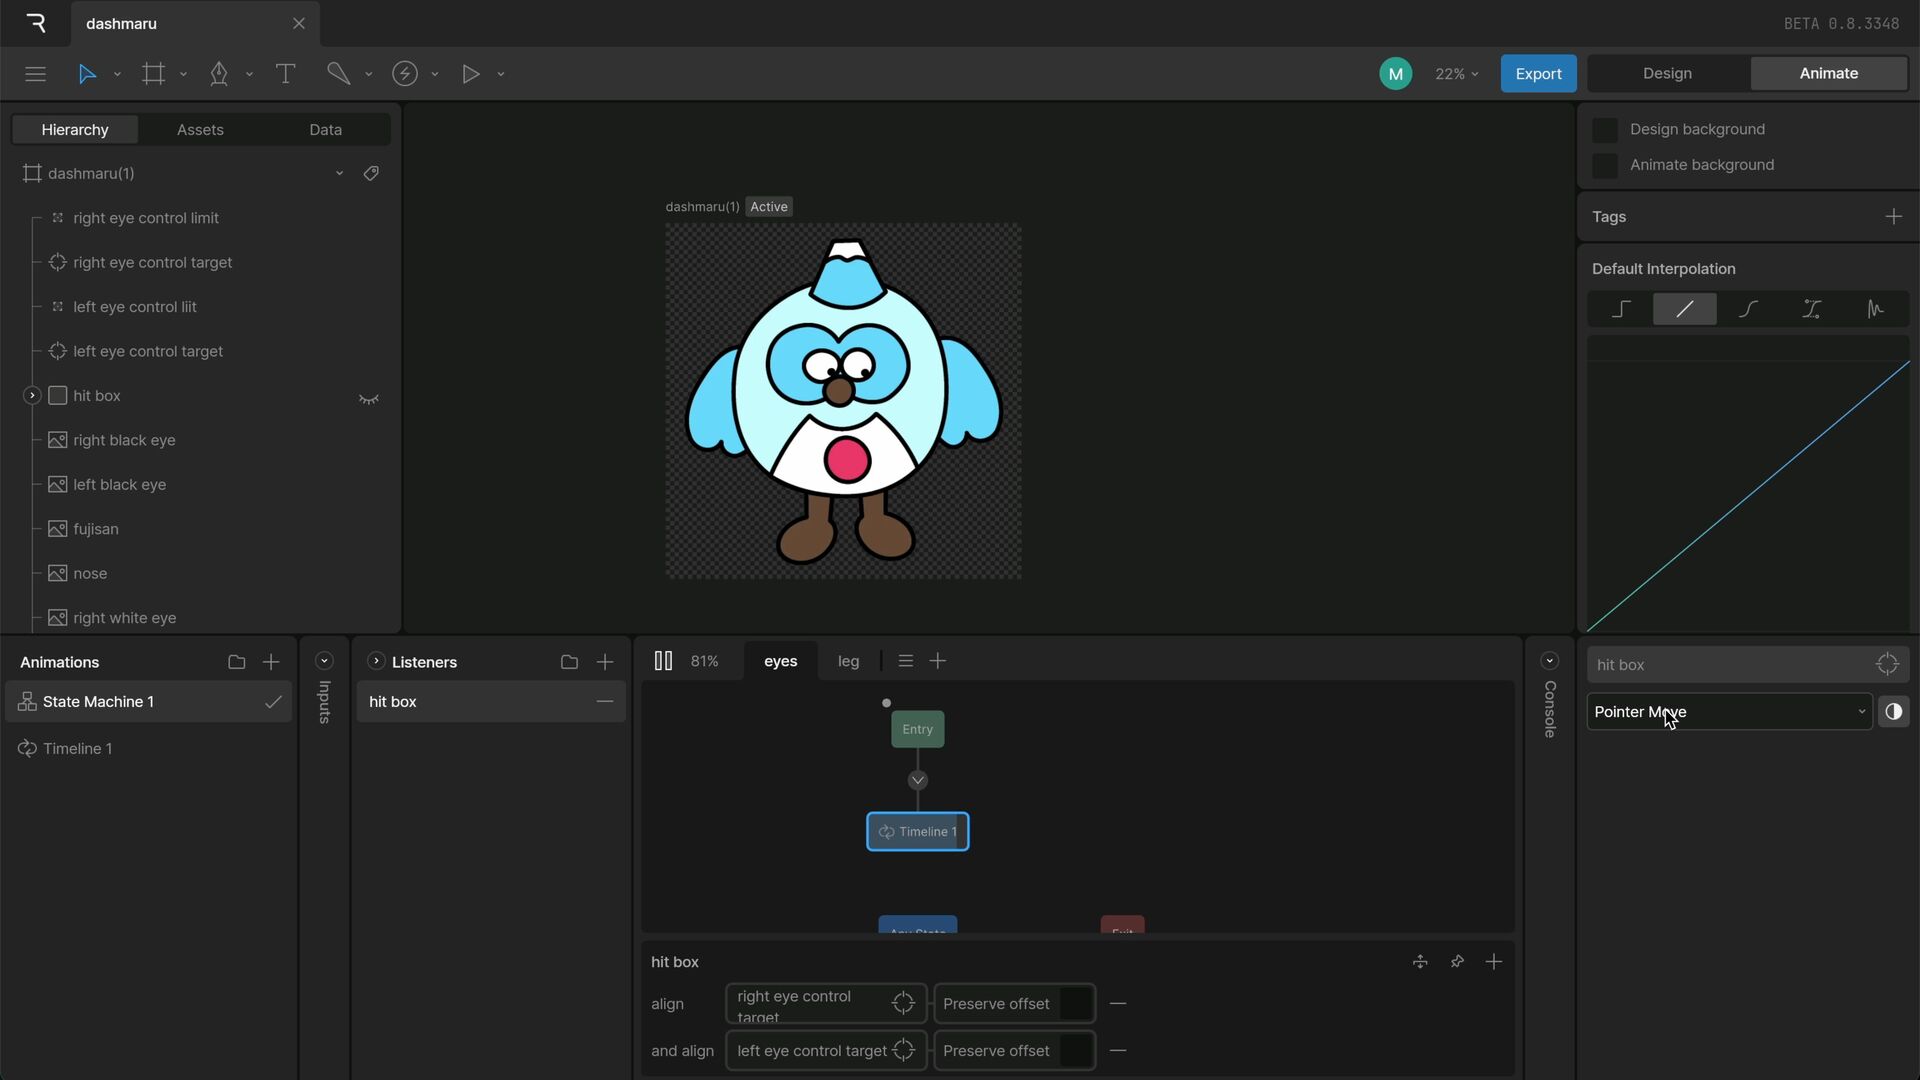Pick target for right eye control target
The width and height of the screenshot is (1920, 1080).
(x=903, y=1004)
